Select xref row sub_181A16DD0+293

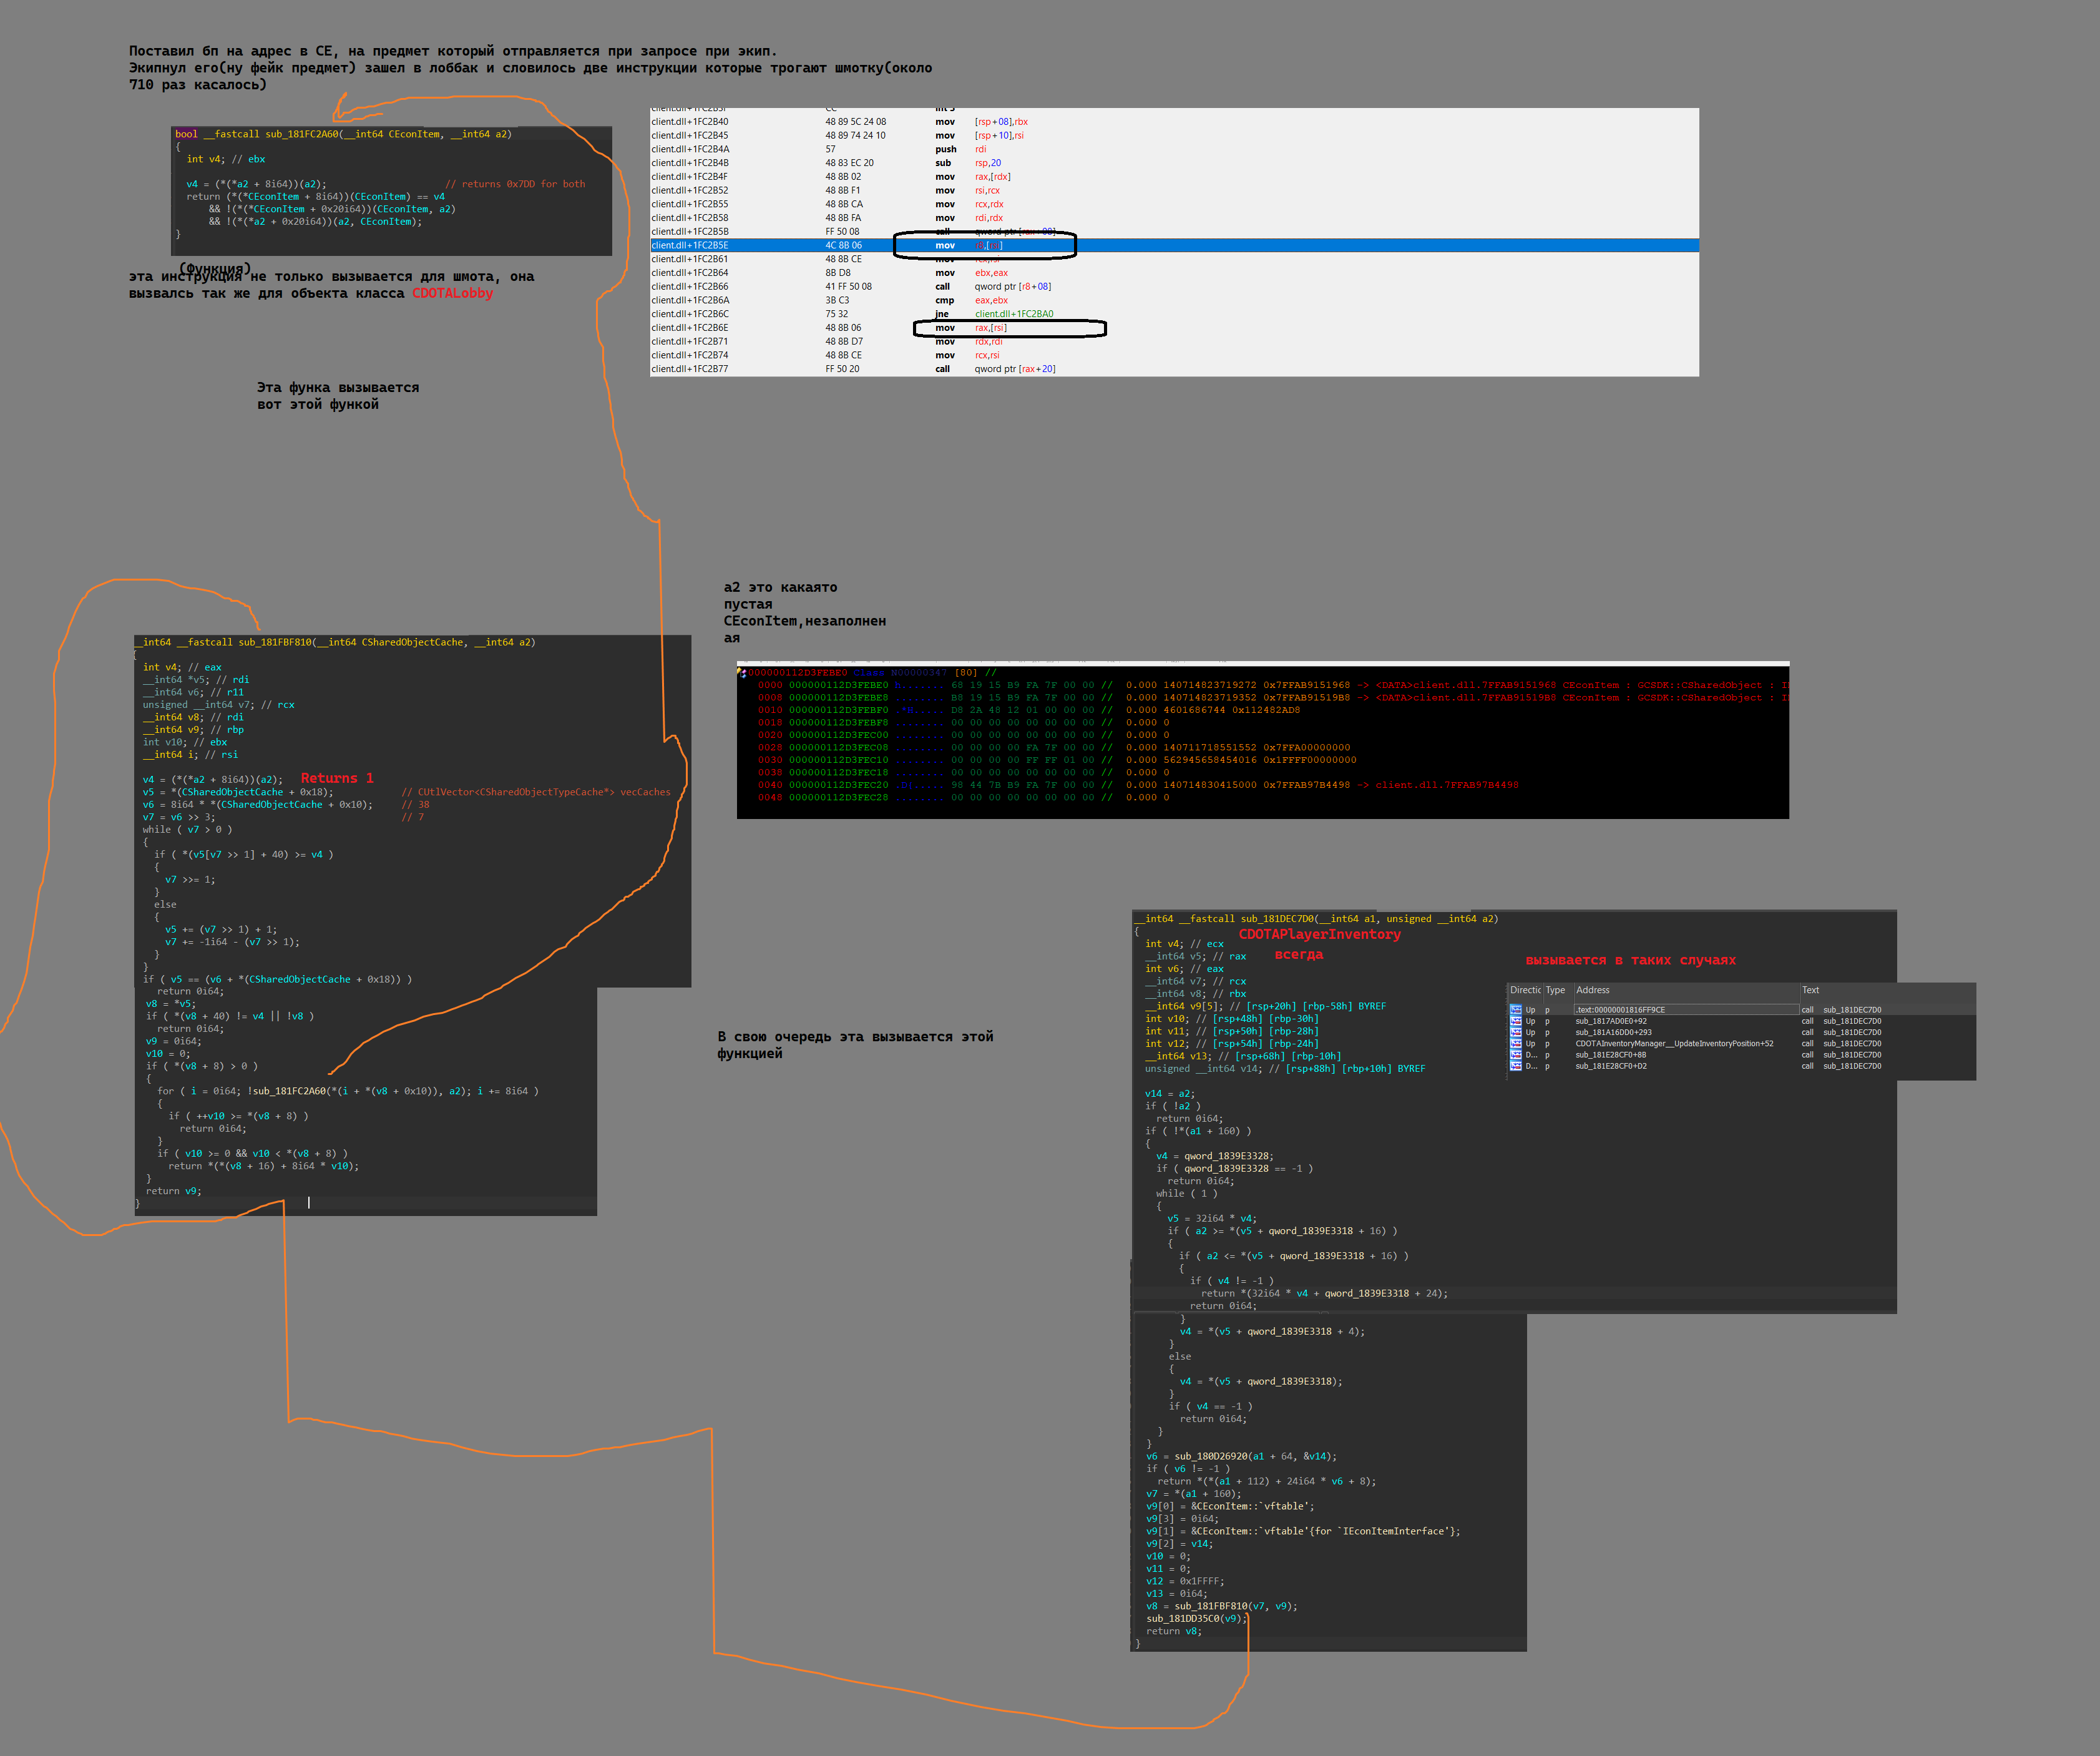(x=1613, y=1032)
